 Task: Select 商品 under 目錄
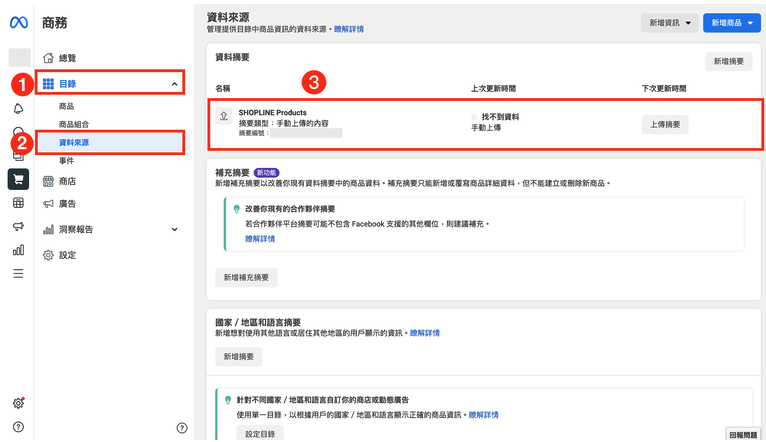point(66,106)
